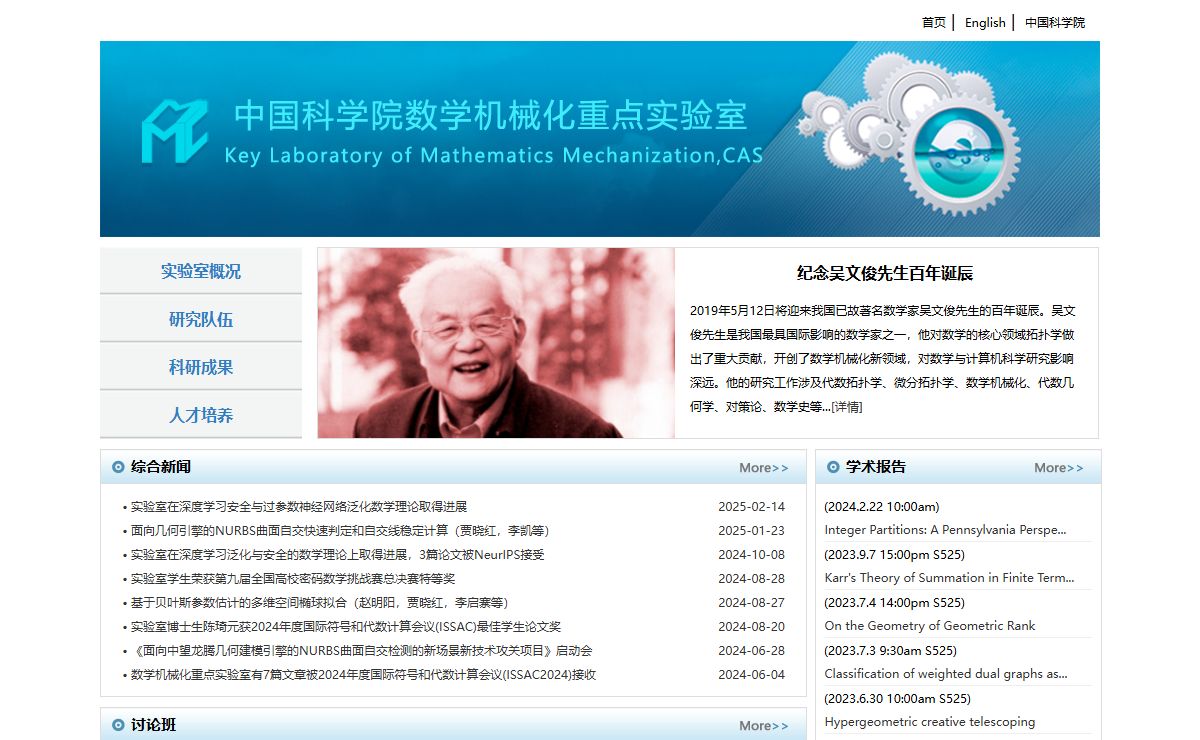Visit the 中国科学院 top link
This screenshot has width=1200, height=740.
pos(1054,22)
